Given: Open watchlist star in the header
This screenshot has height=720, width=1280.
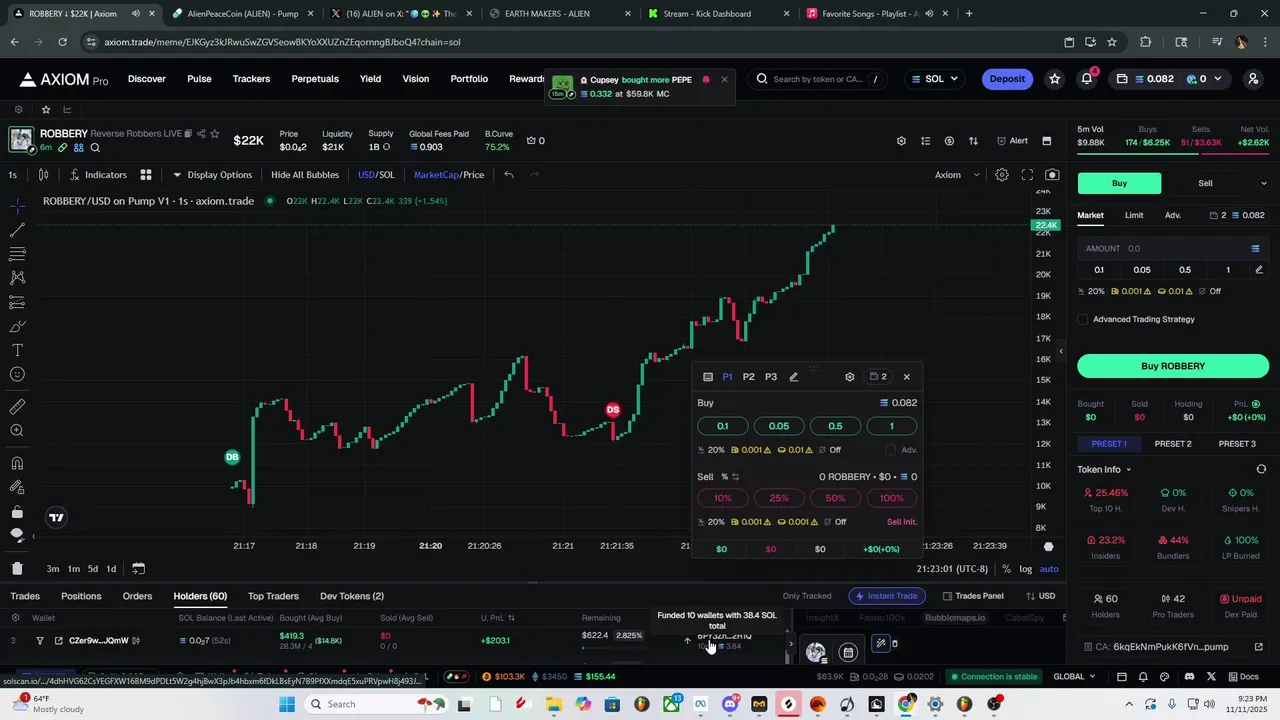Looking at the screenshot, I should [1054, 79].
